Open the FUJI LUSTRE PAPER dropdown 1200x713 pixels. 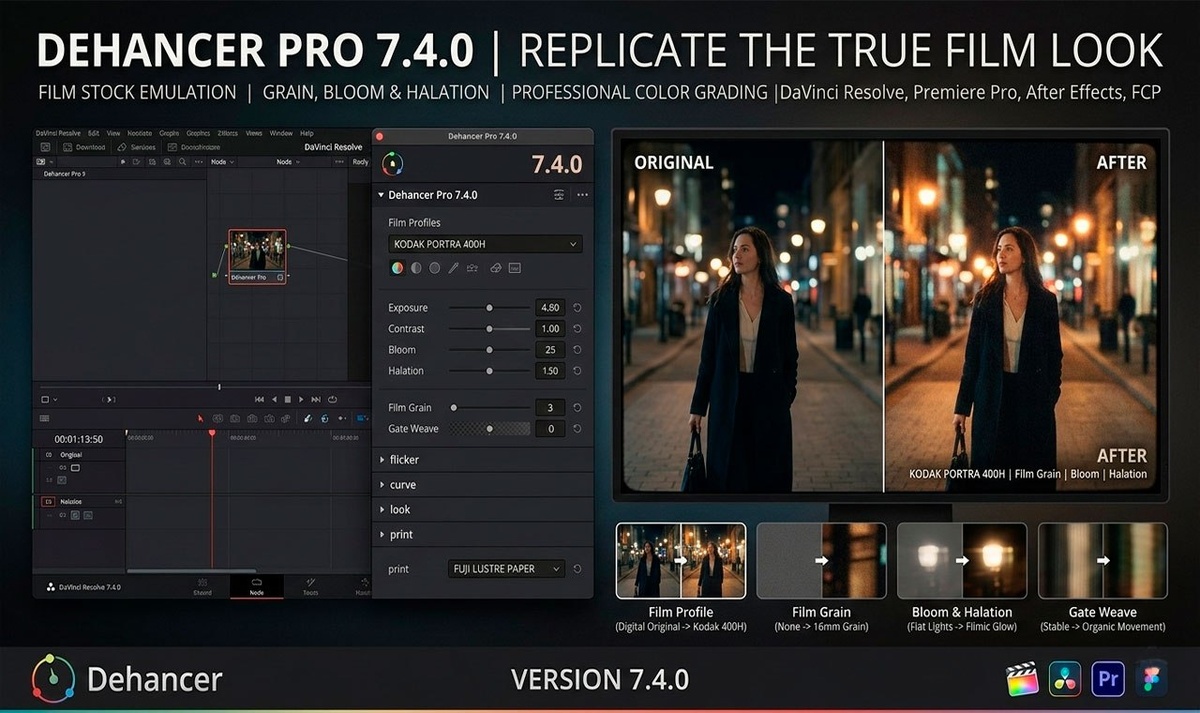coord(506,569)
